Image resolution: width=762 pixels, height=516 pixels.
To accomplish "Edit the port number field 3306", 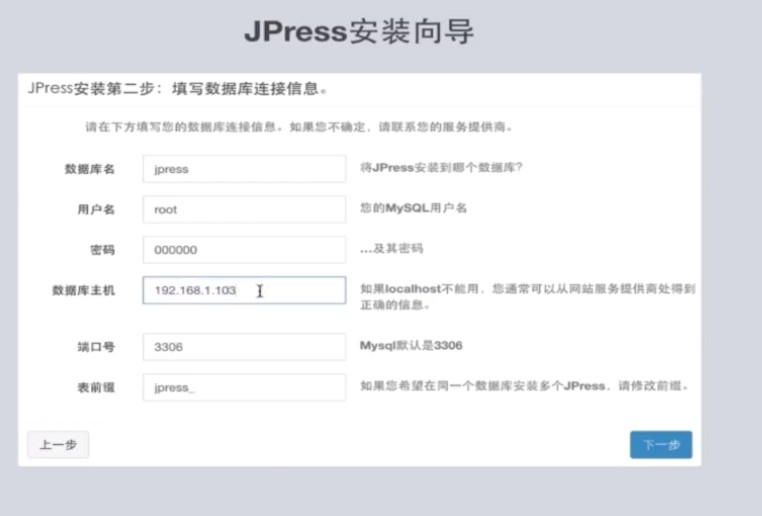I will 244,346.
